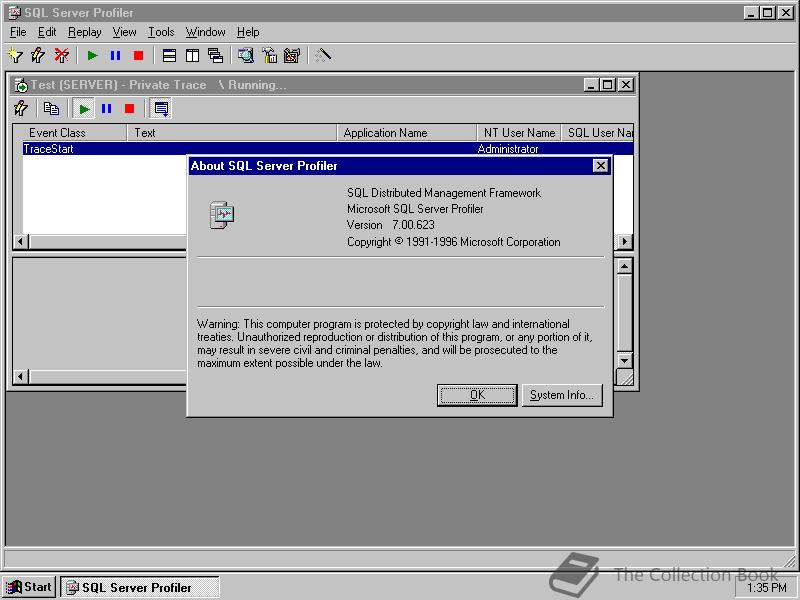Viewport: 800px width, 600px height.
Task: Click OK in About dialog
Action: [477, 395]
